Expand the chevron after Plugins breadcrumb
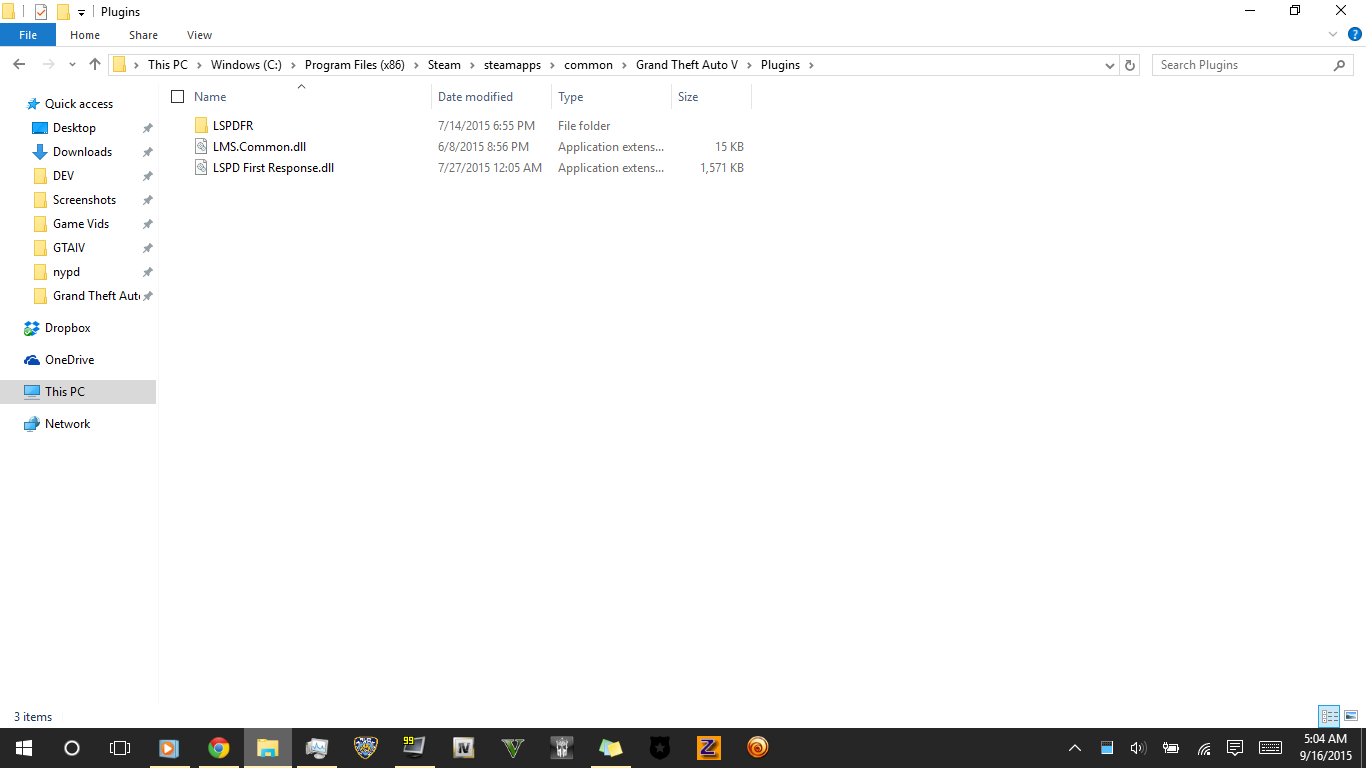Screen dimensions: 1366x768 [811, 65]
